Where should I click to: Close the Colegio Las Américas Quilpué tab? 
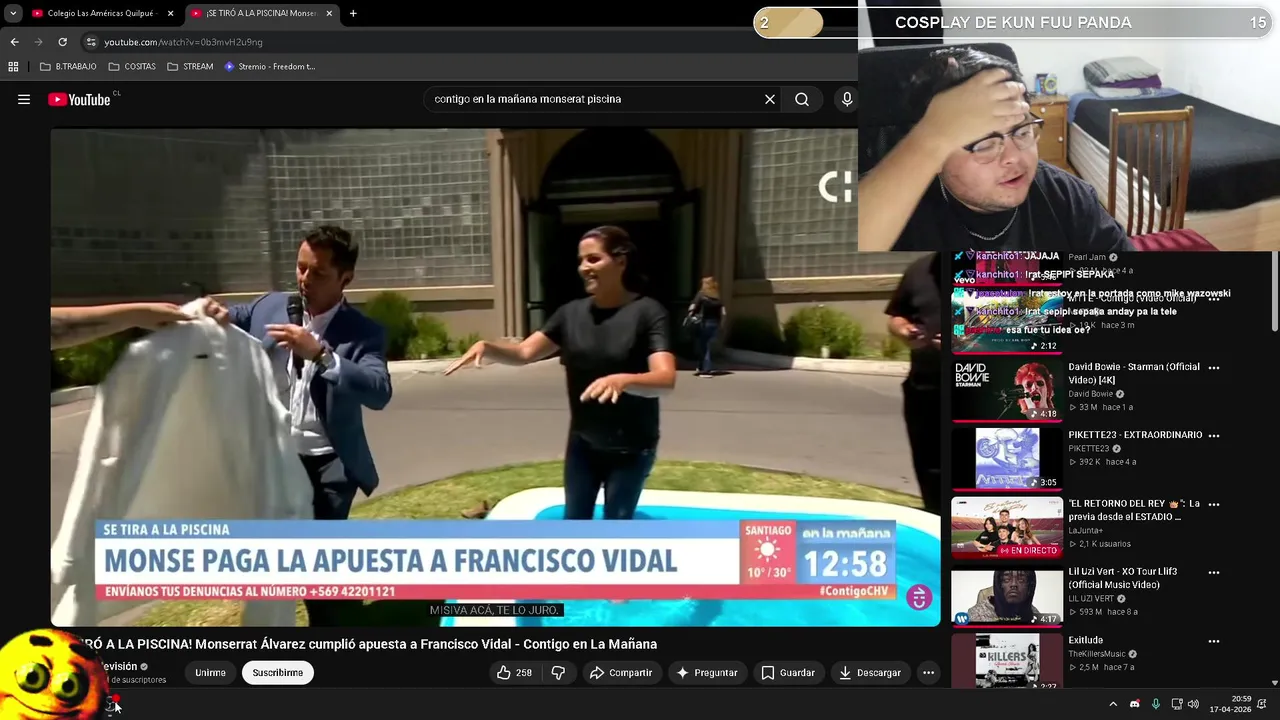(x=170, y=13)
